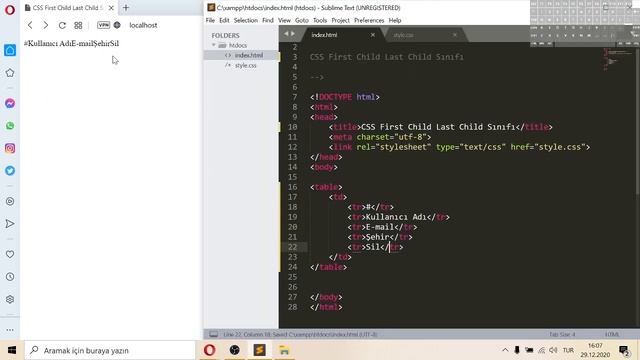
Task: Click the send flow arrow sidebar icon
Action: 10,224
